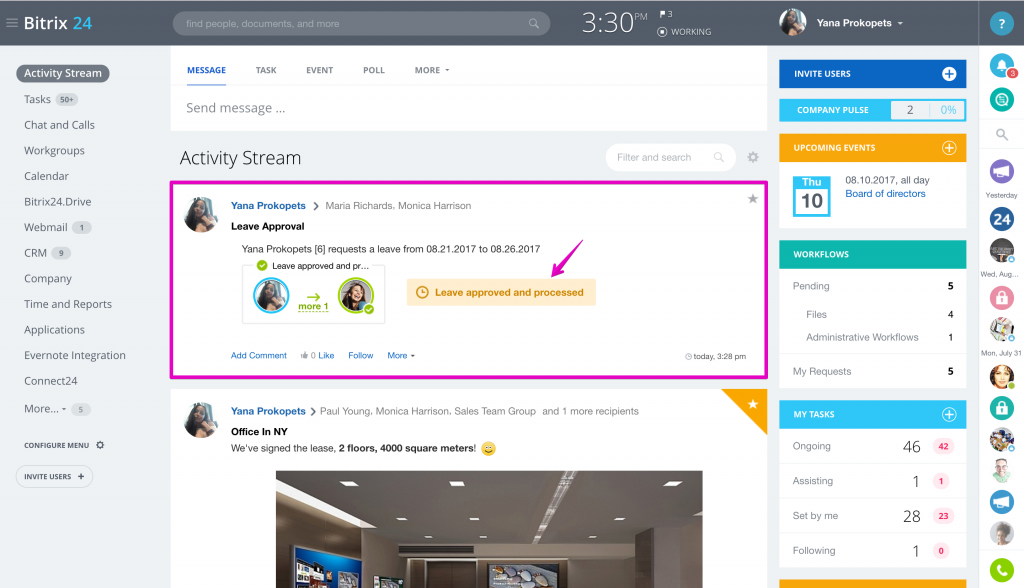
Task: Add a new task via My Tasks plus icon
Action: click(949, 414)
